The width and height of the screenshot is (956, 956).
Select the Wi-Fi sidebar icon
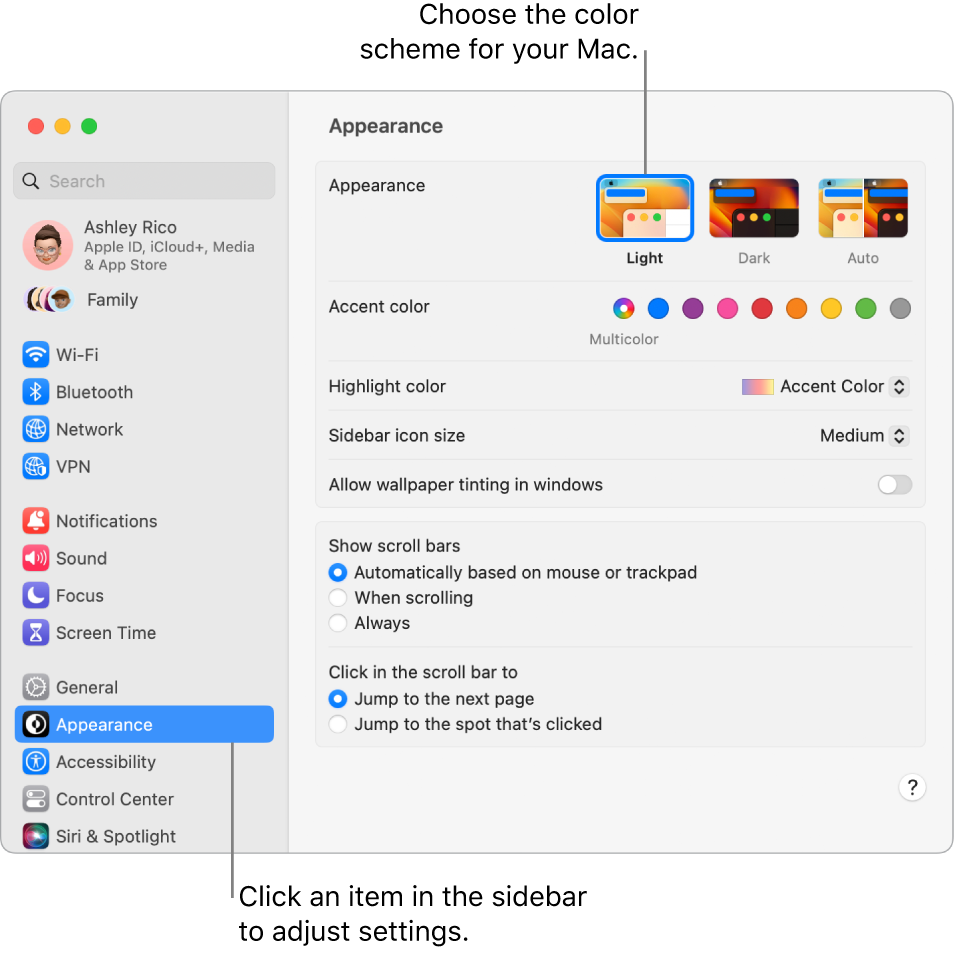(x=36, y=355)
